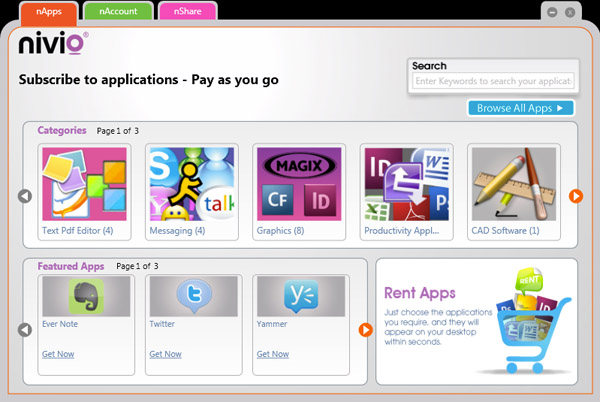600x402 pixels.
Task: Open the CAD Software category image
Action: click(x=514, y=184)
